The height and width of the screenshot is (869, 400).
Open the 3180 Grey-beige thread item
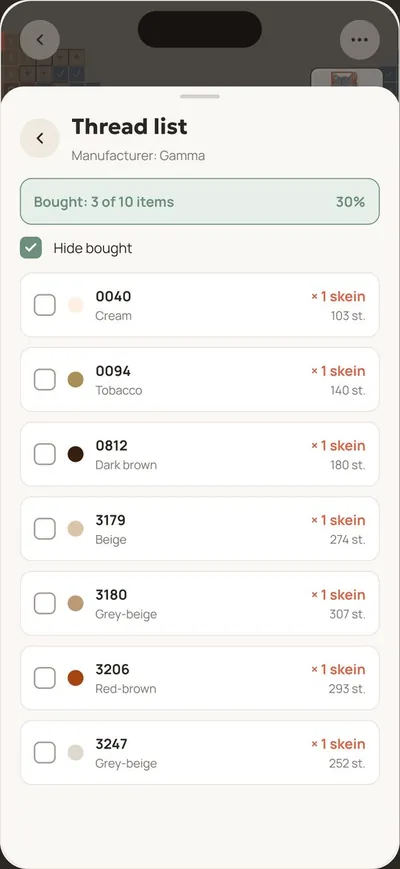[x=200, y=603]
